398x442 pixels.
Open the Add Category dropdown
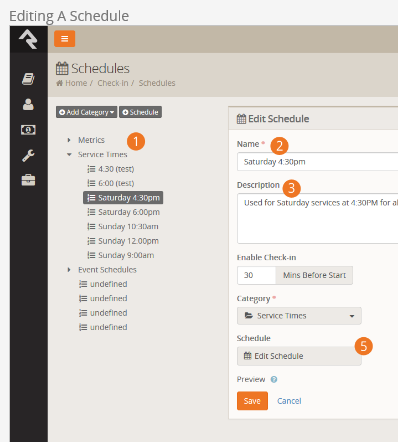coord(87,112)
